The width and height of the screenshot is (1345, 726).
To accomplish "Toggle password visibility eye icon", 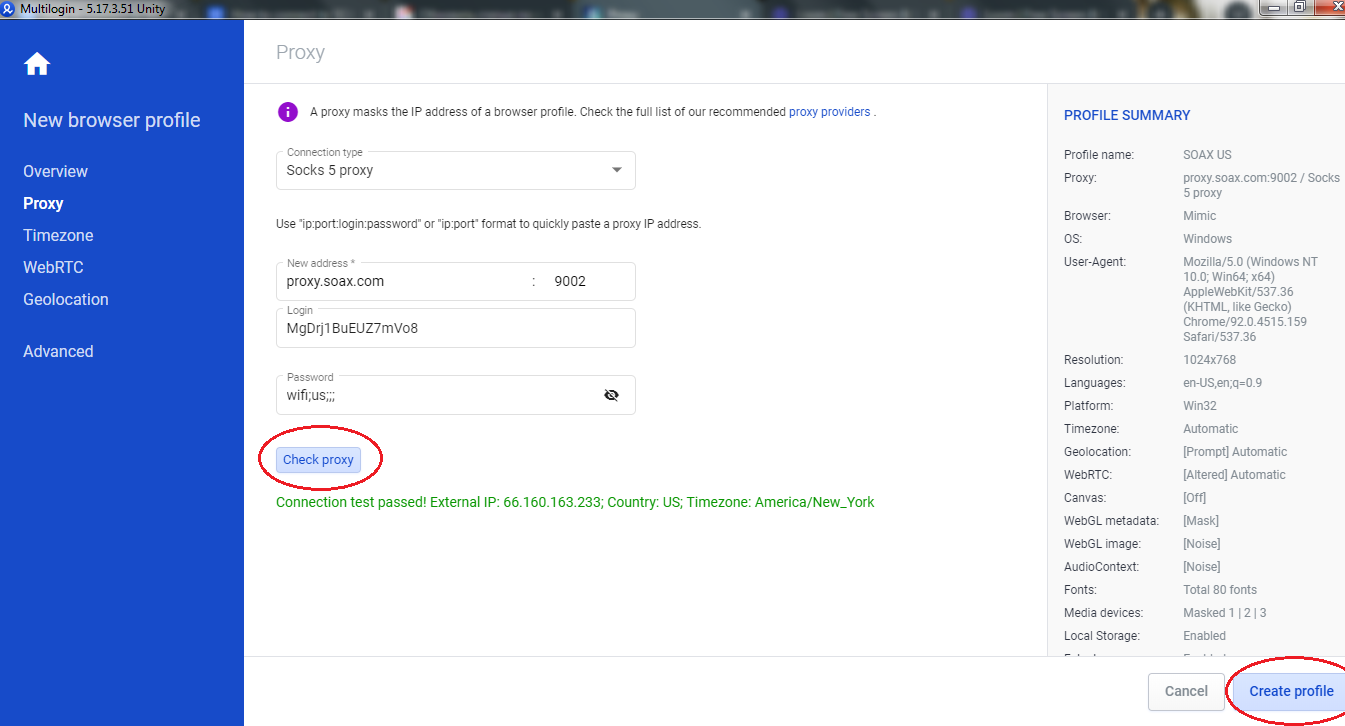I will click(x=611, y=395).
